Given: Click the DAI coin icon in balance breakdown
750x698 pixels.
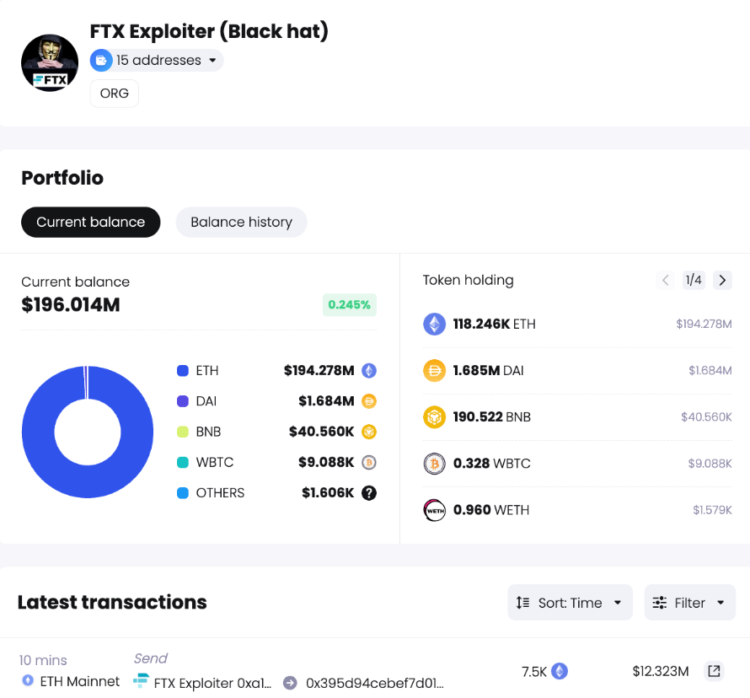Looking at the screenshot, I should click(x=369, y=401).
